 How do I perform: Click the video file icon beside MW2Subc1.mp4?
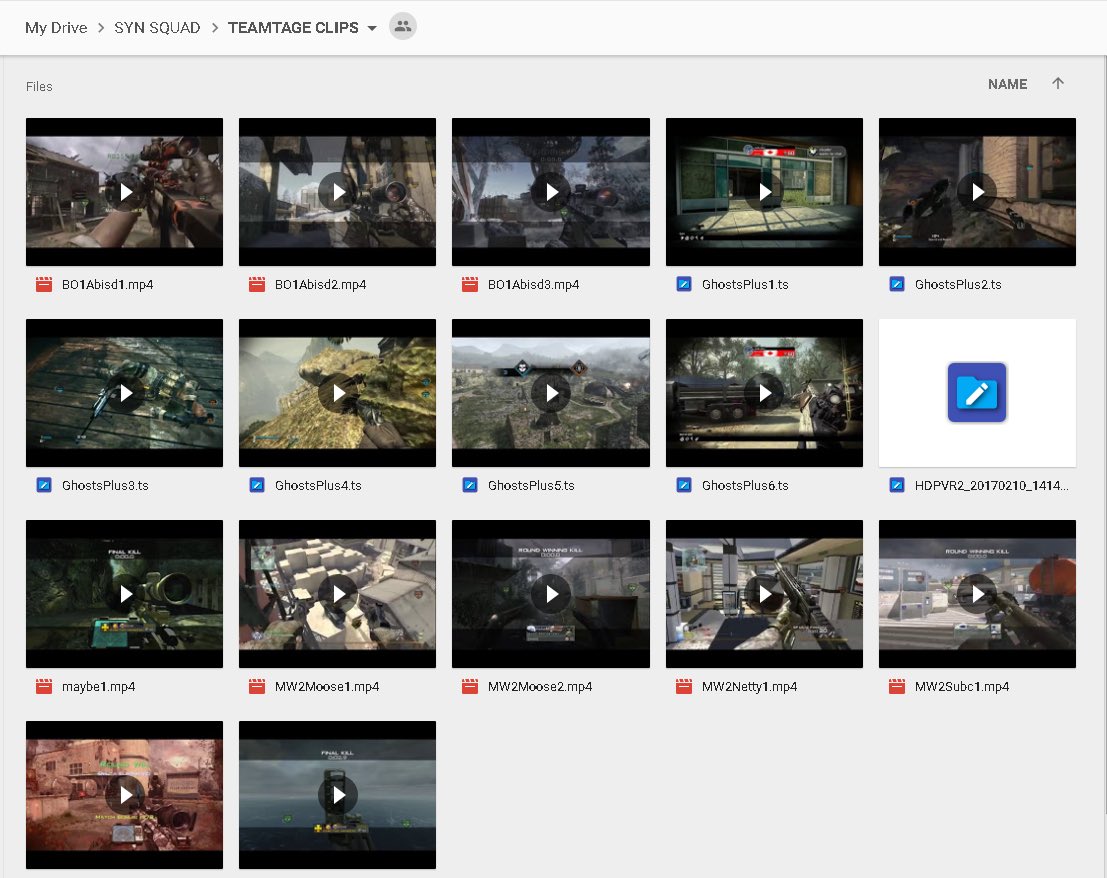897,686
